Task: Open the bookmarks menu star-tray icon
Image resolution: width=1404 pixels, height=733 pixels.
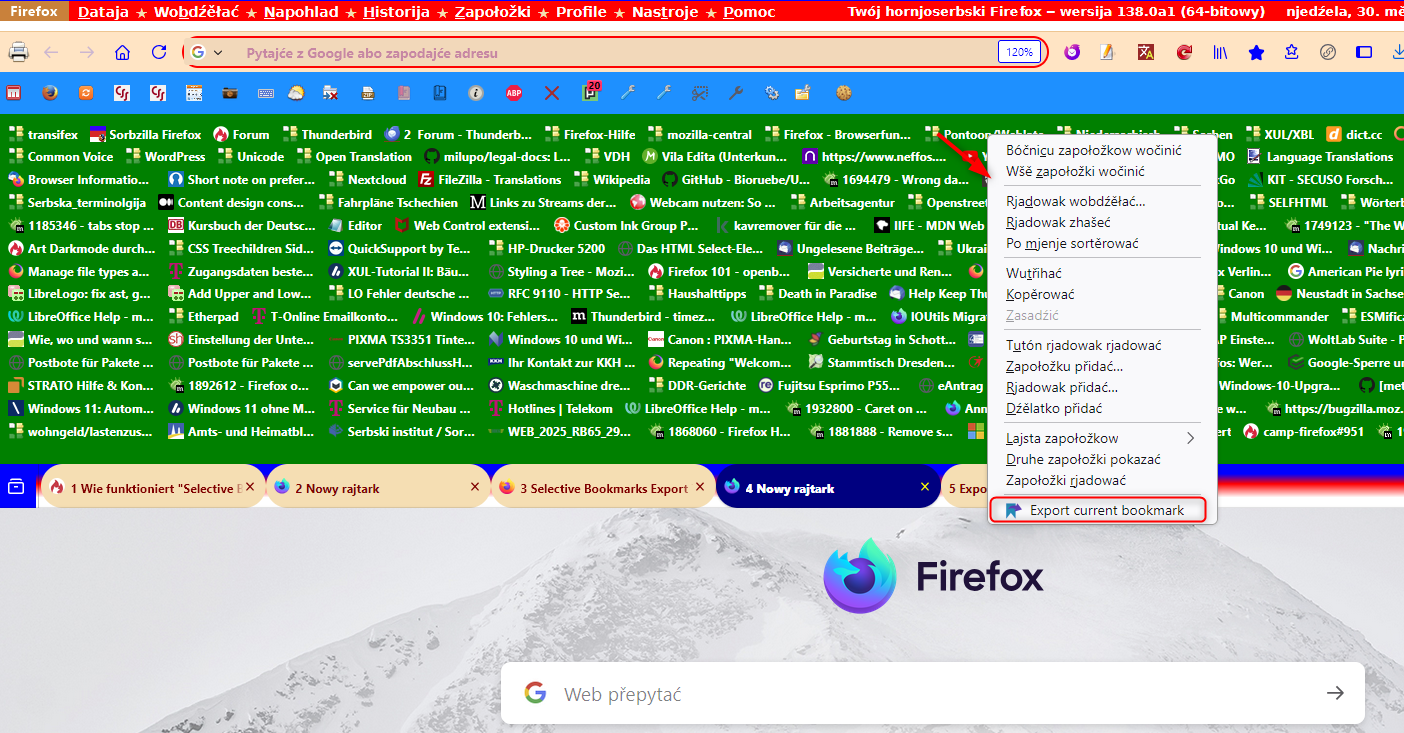Action: point(1292,52)
